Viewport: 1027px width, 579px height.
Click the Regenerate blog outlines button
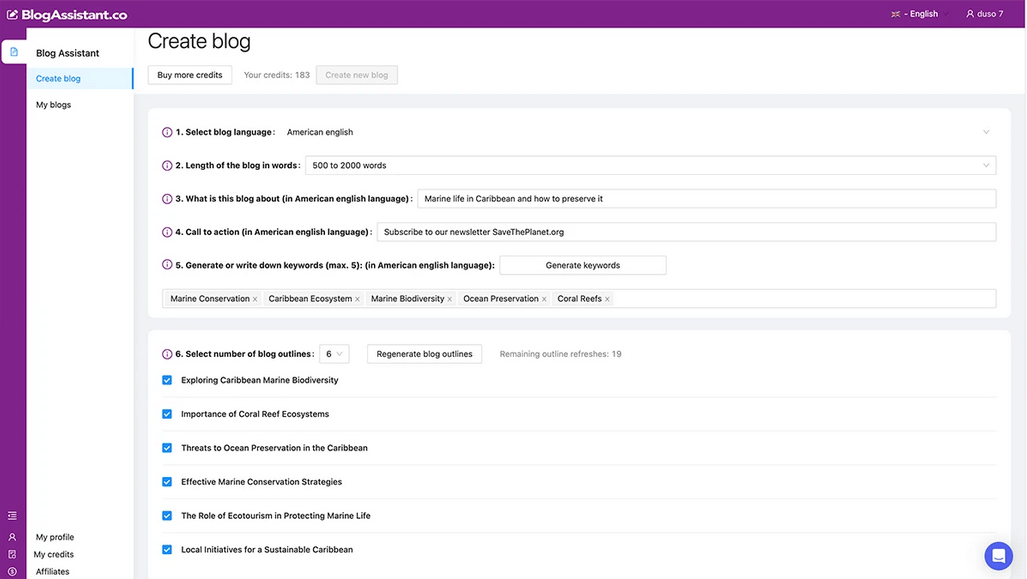click(x=425, y=354)
